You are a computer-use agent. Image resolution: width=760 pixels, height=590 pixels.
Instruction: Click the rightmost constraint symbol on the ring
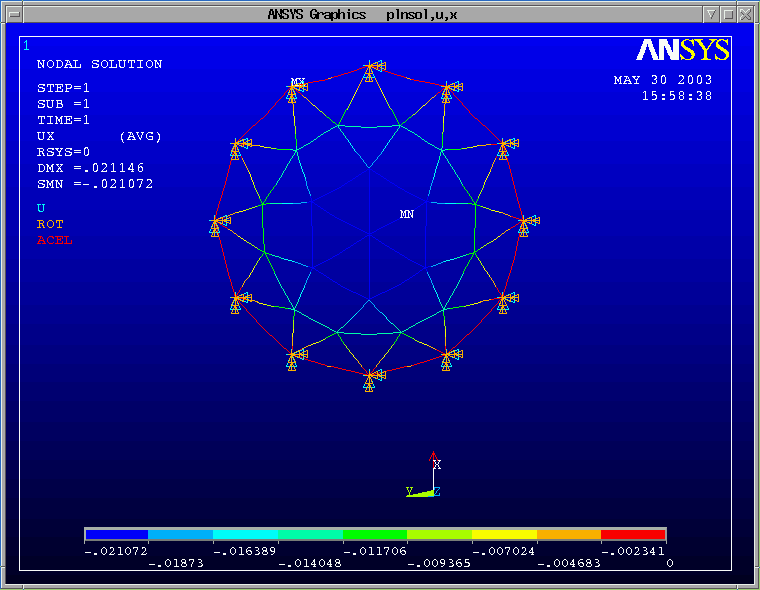tap(527, 225)
